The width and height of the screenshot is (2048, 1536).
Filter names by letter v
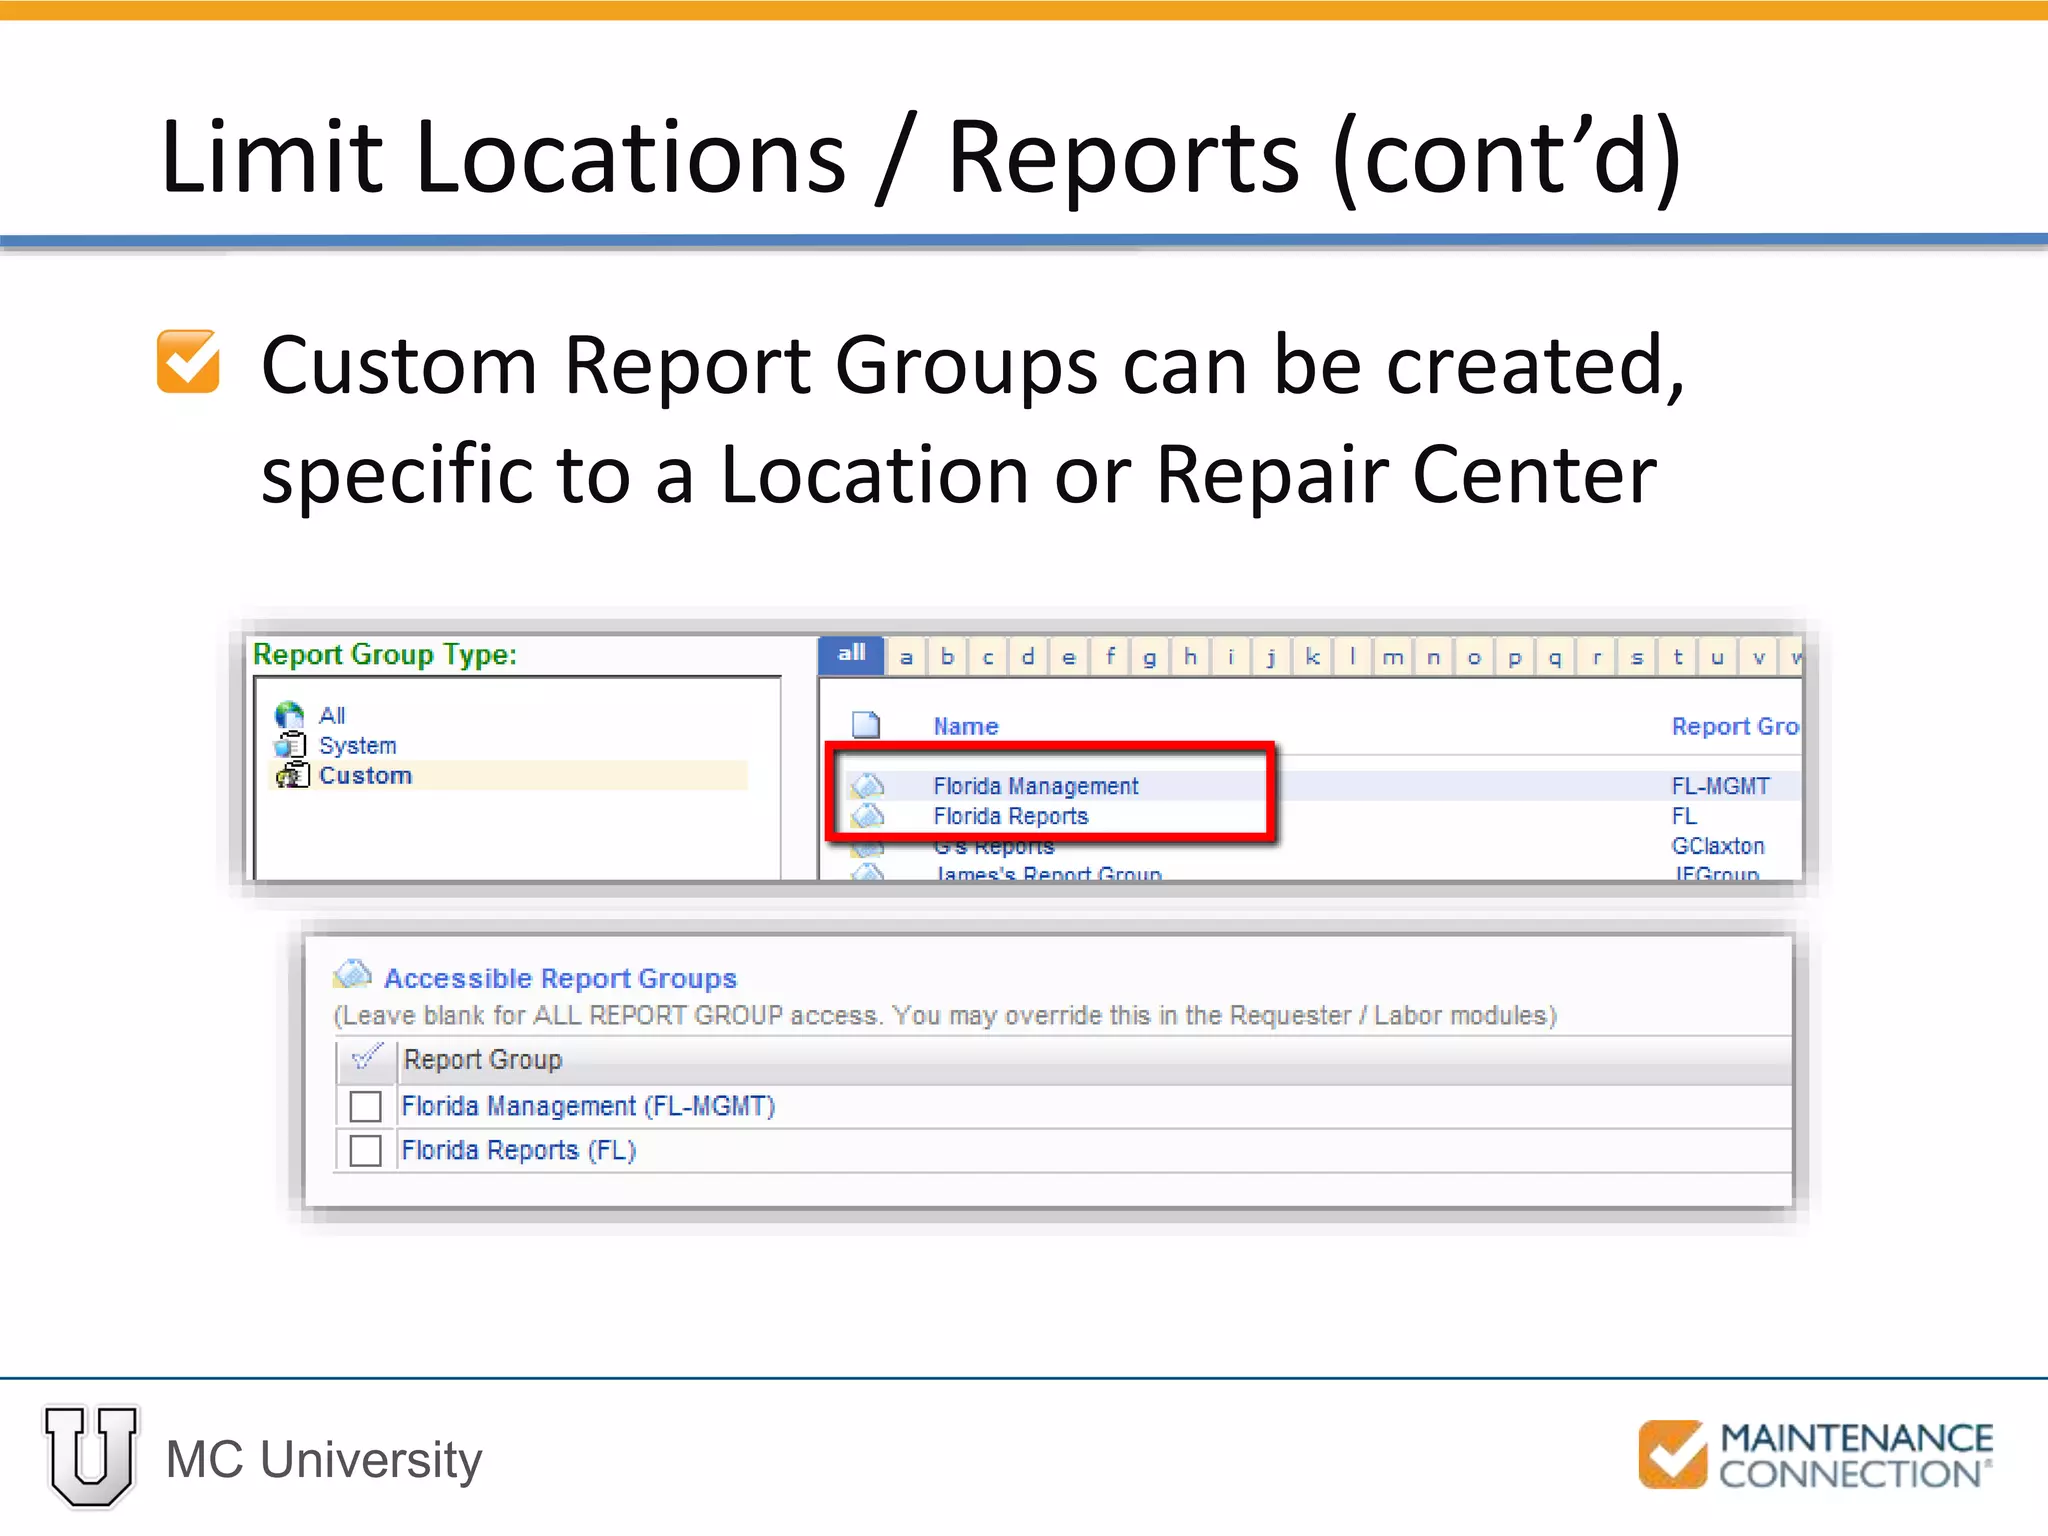[1759, 657]
